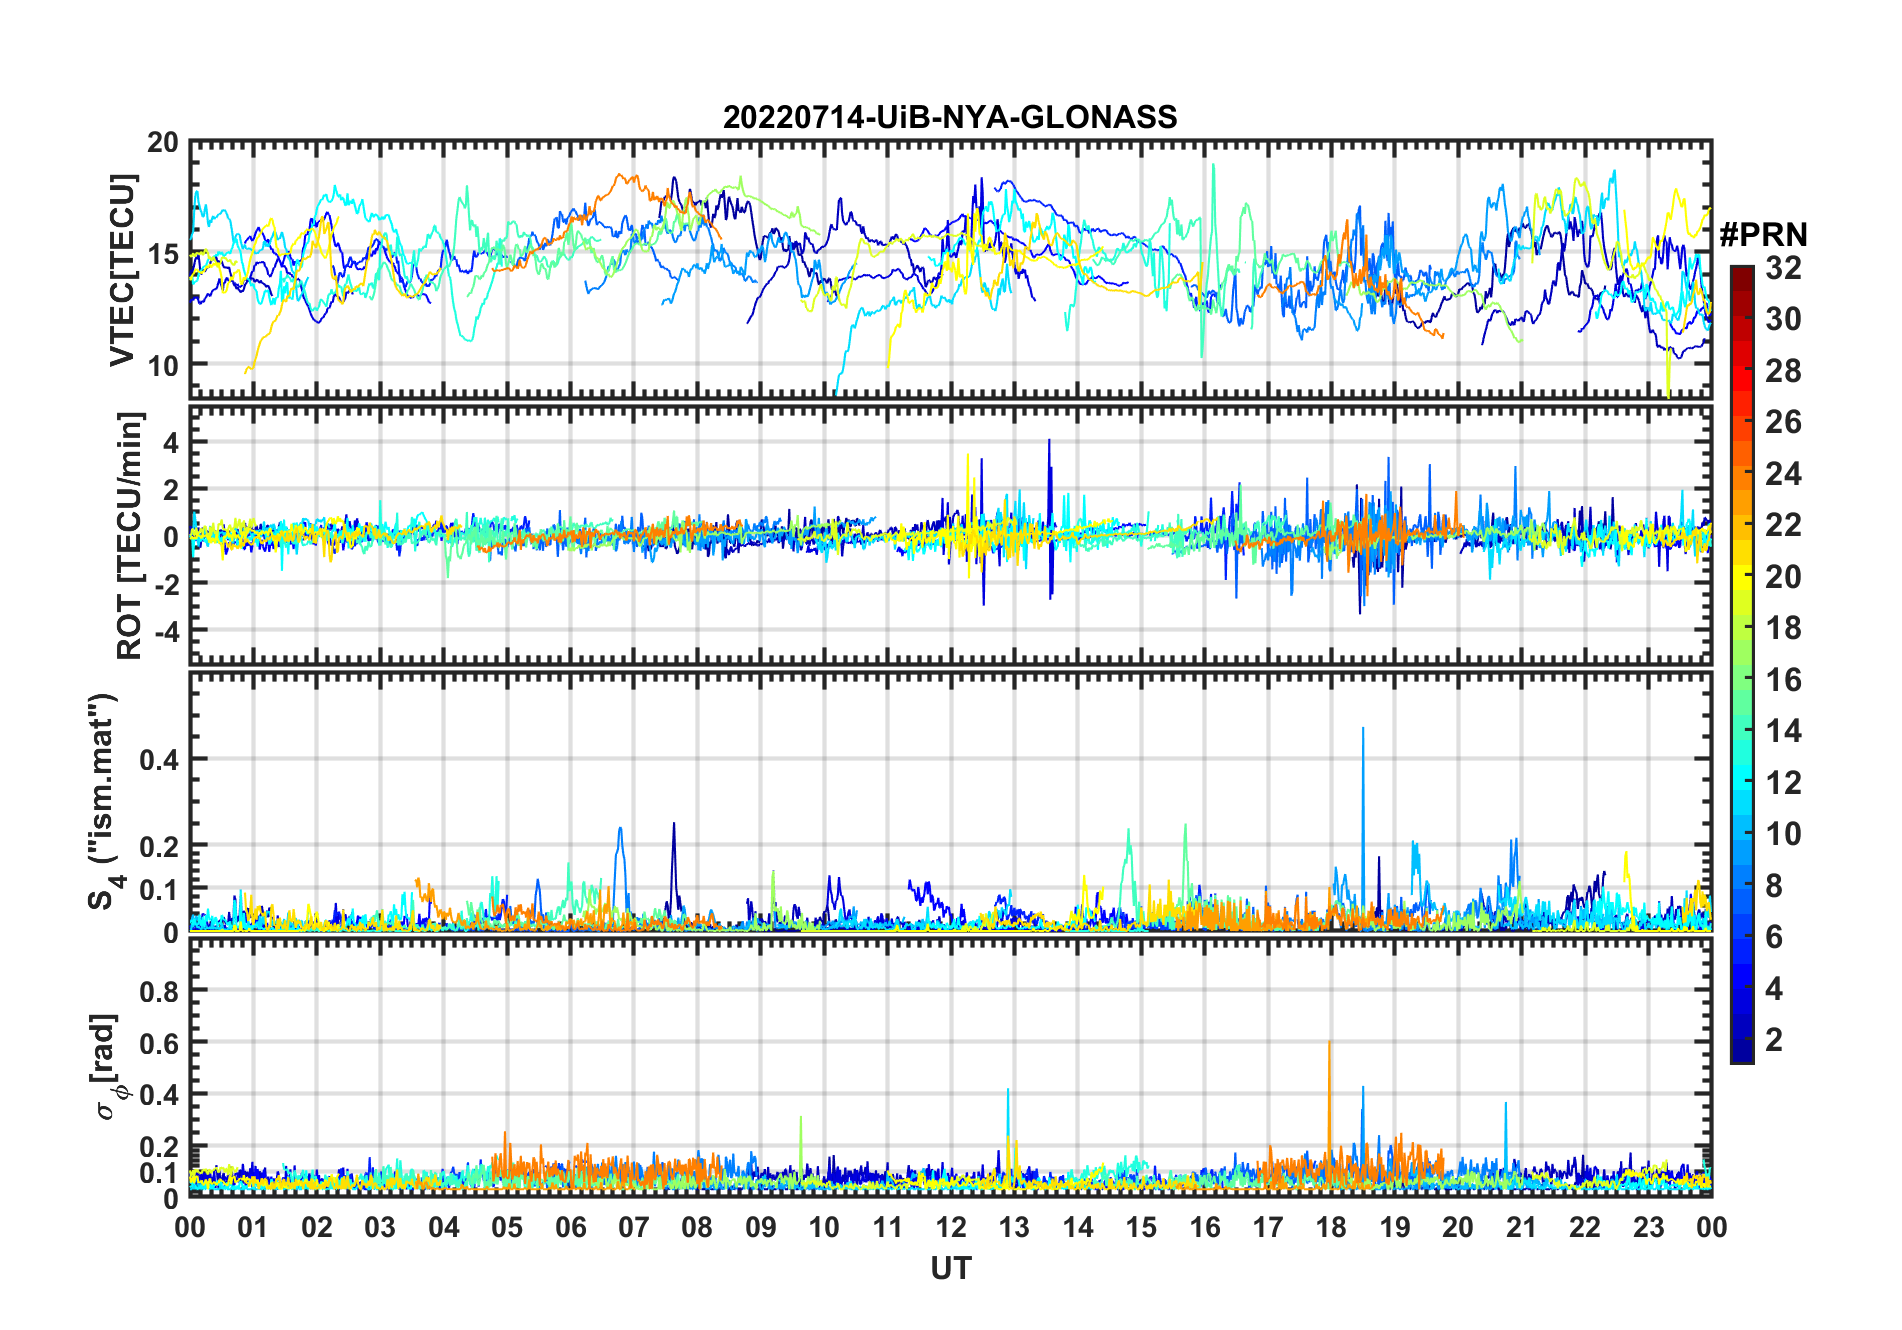The height and width of the screenshot is (1330, 1902).
Task: Click colorbar tick label 12
Action: click(1783, 782)
